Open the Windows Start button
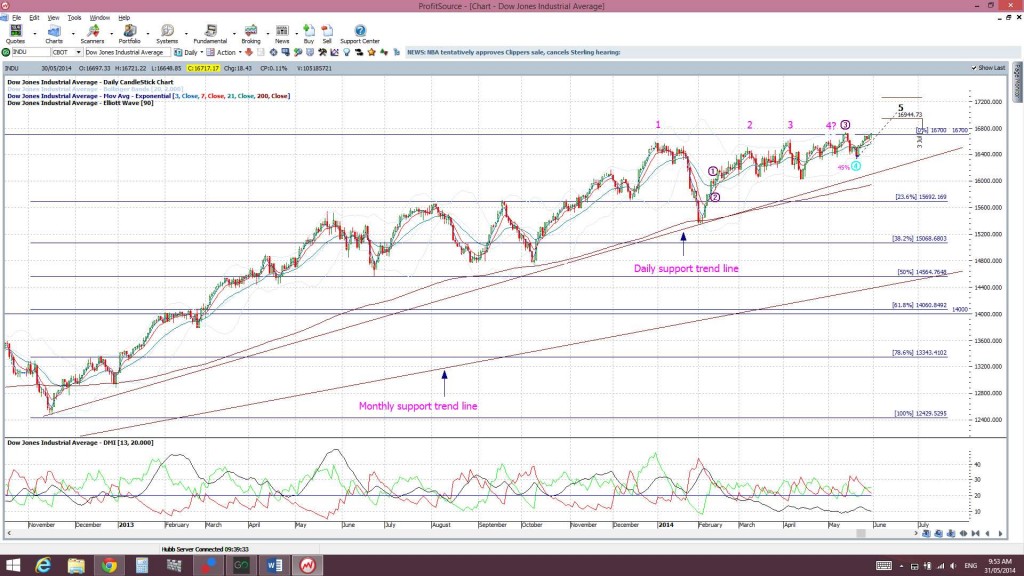This screenshot has width=1024, height=576. 12,565
